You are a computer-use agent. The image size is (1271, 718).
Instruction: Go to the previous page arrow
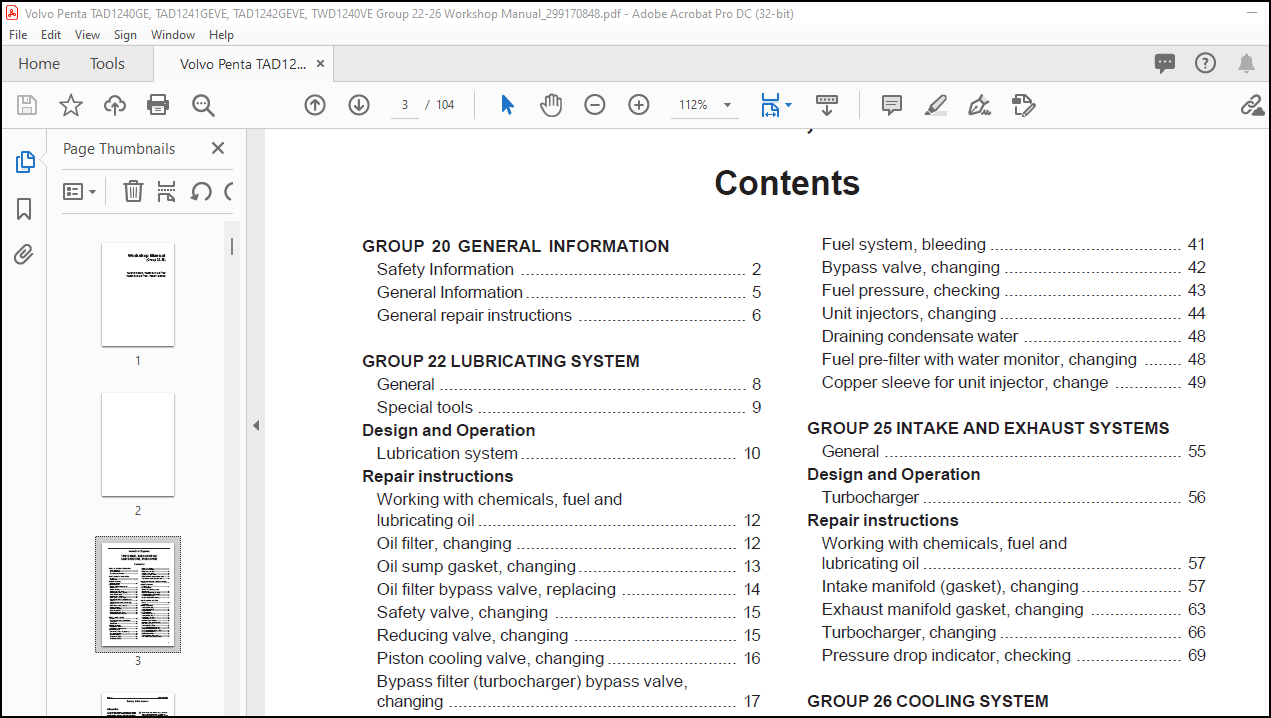pyautogui.click(x=315, y=105)
